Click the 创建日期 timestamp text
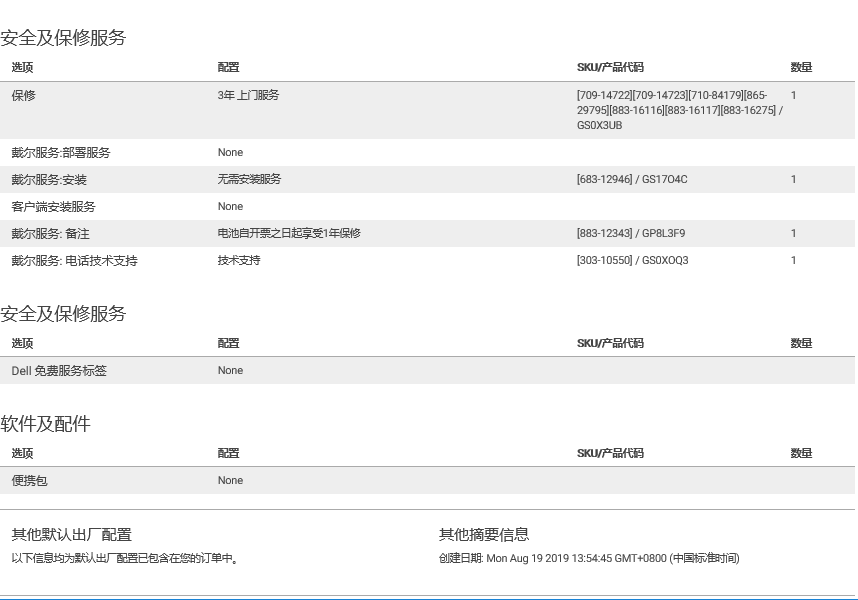The image size is (858, 600). coord(588,559)
